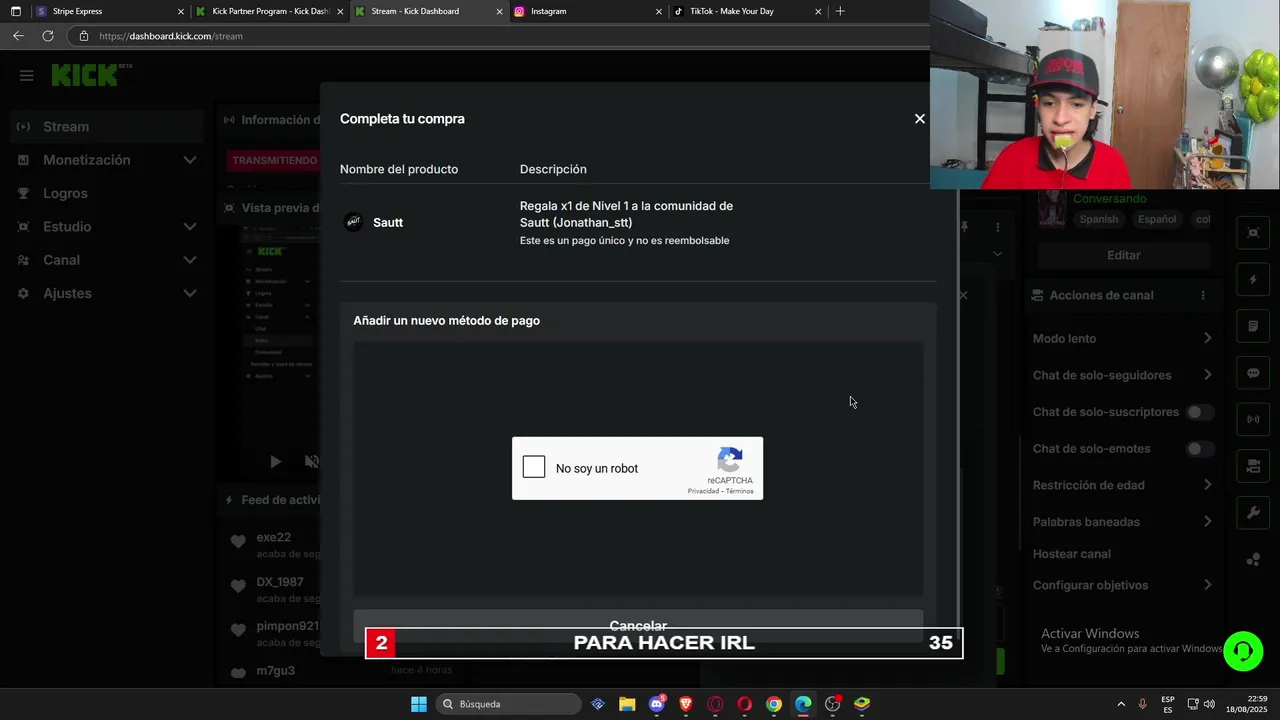1280x720 pixels.
Task: Open OBS Studio from taskbar
Action: tap(832, 704)
